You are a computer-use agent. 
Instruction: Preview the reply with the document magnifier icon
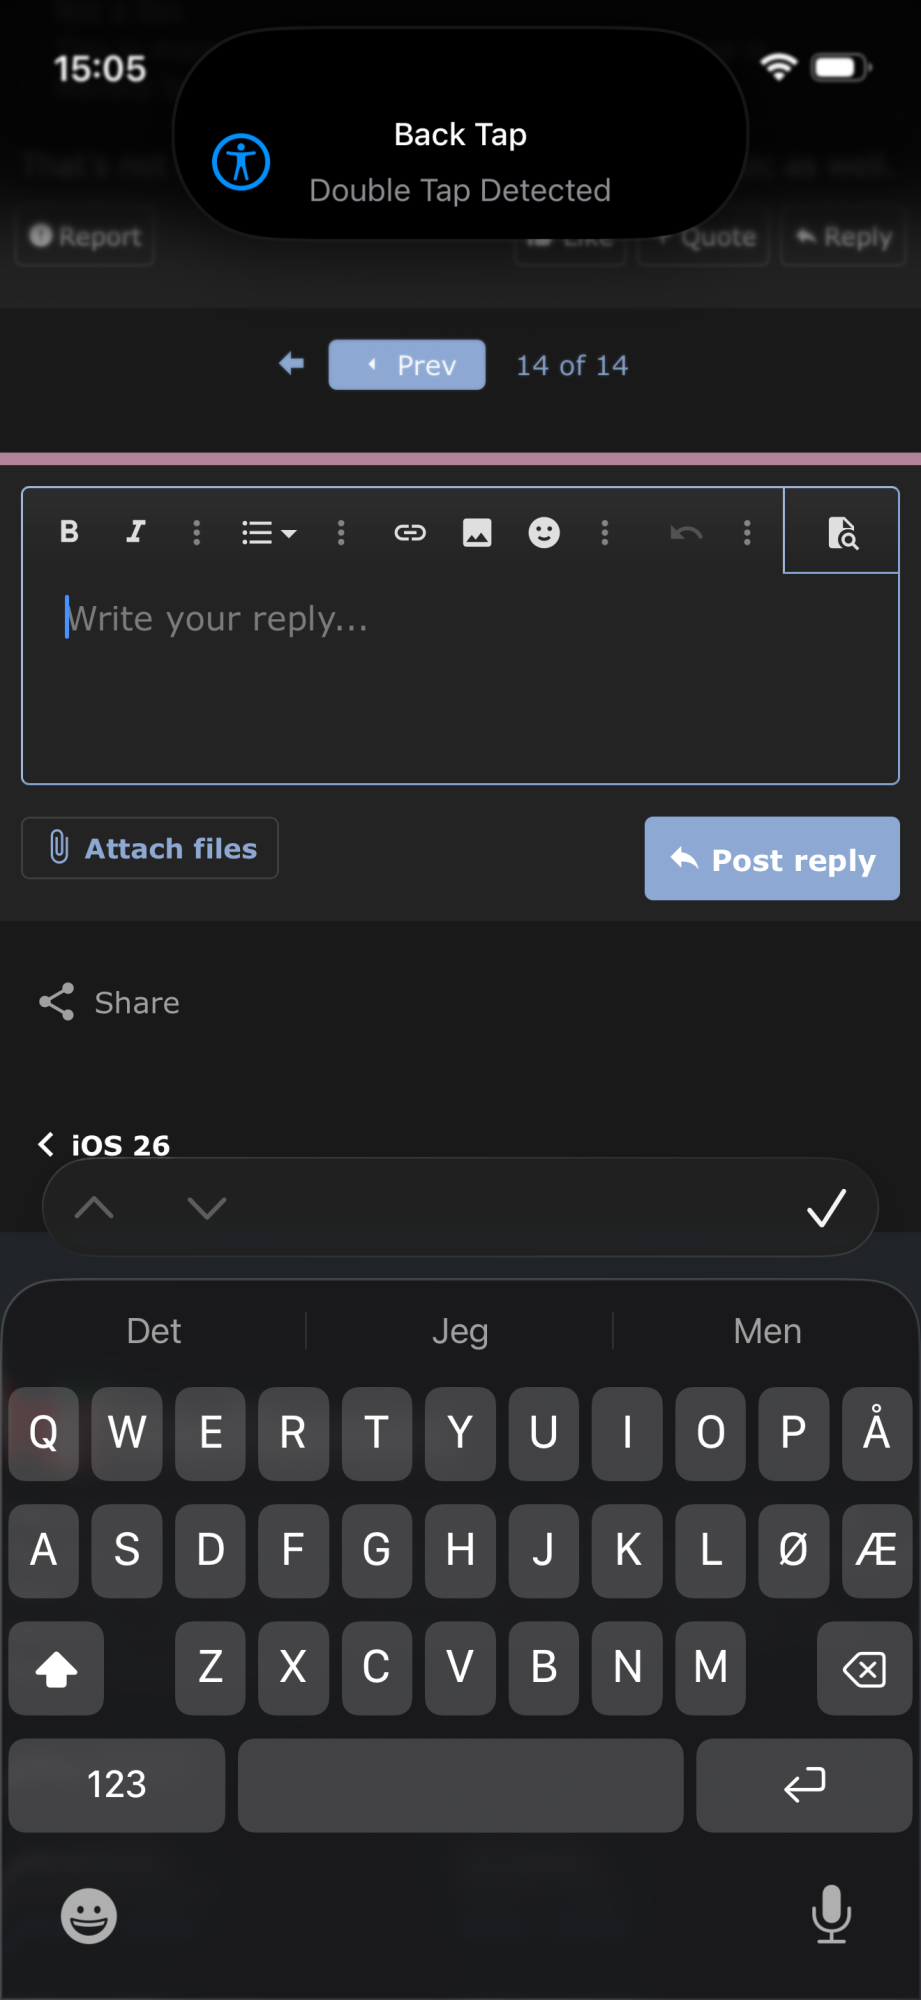[842, 532]
